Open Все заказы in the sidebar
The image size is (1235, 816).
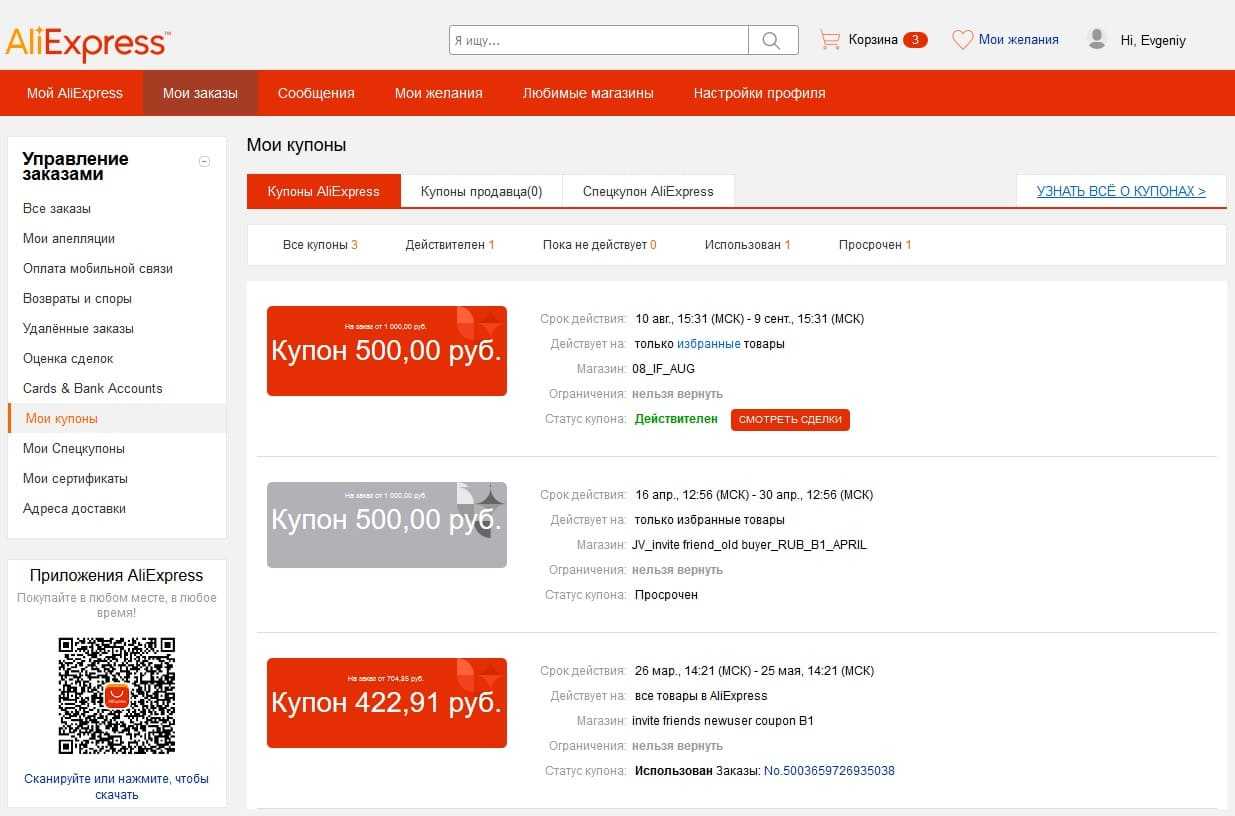[57, 209]
